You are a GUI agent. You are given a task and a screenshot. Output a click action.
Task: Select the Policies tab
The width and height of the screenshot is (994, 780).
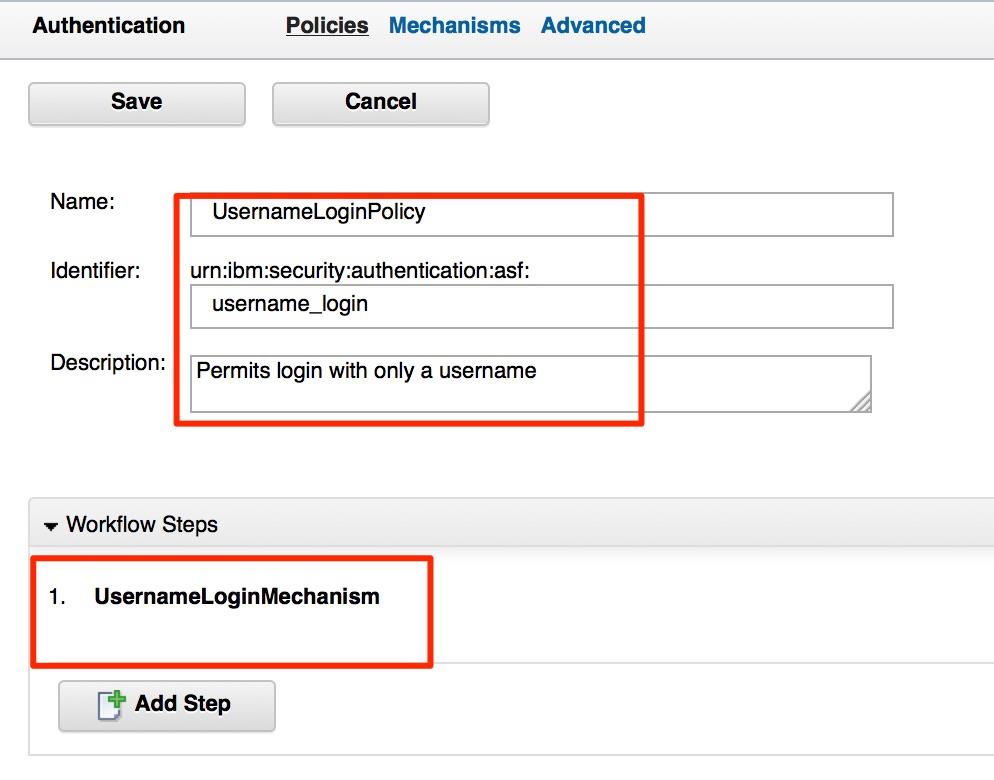[x=327, y=25]
